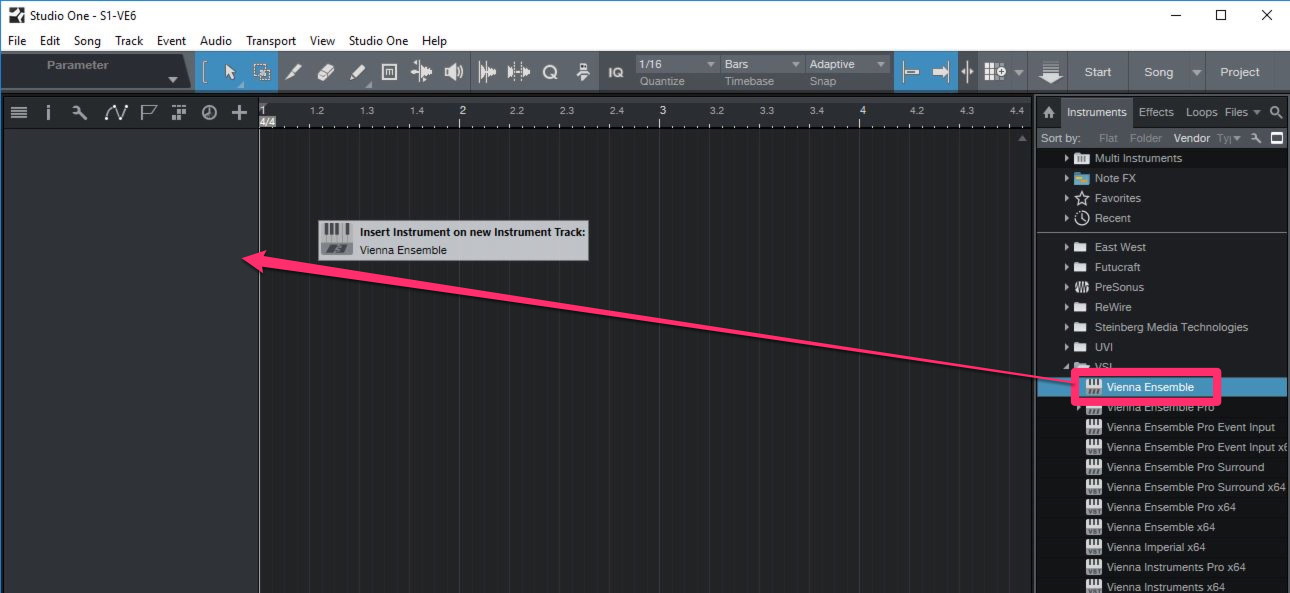The image size is (1290, 593).
Task: Show automation curve icon
Action: [x=115, y=113]
